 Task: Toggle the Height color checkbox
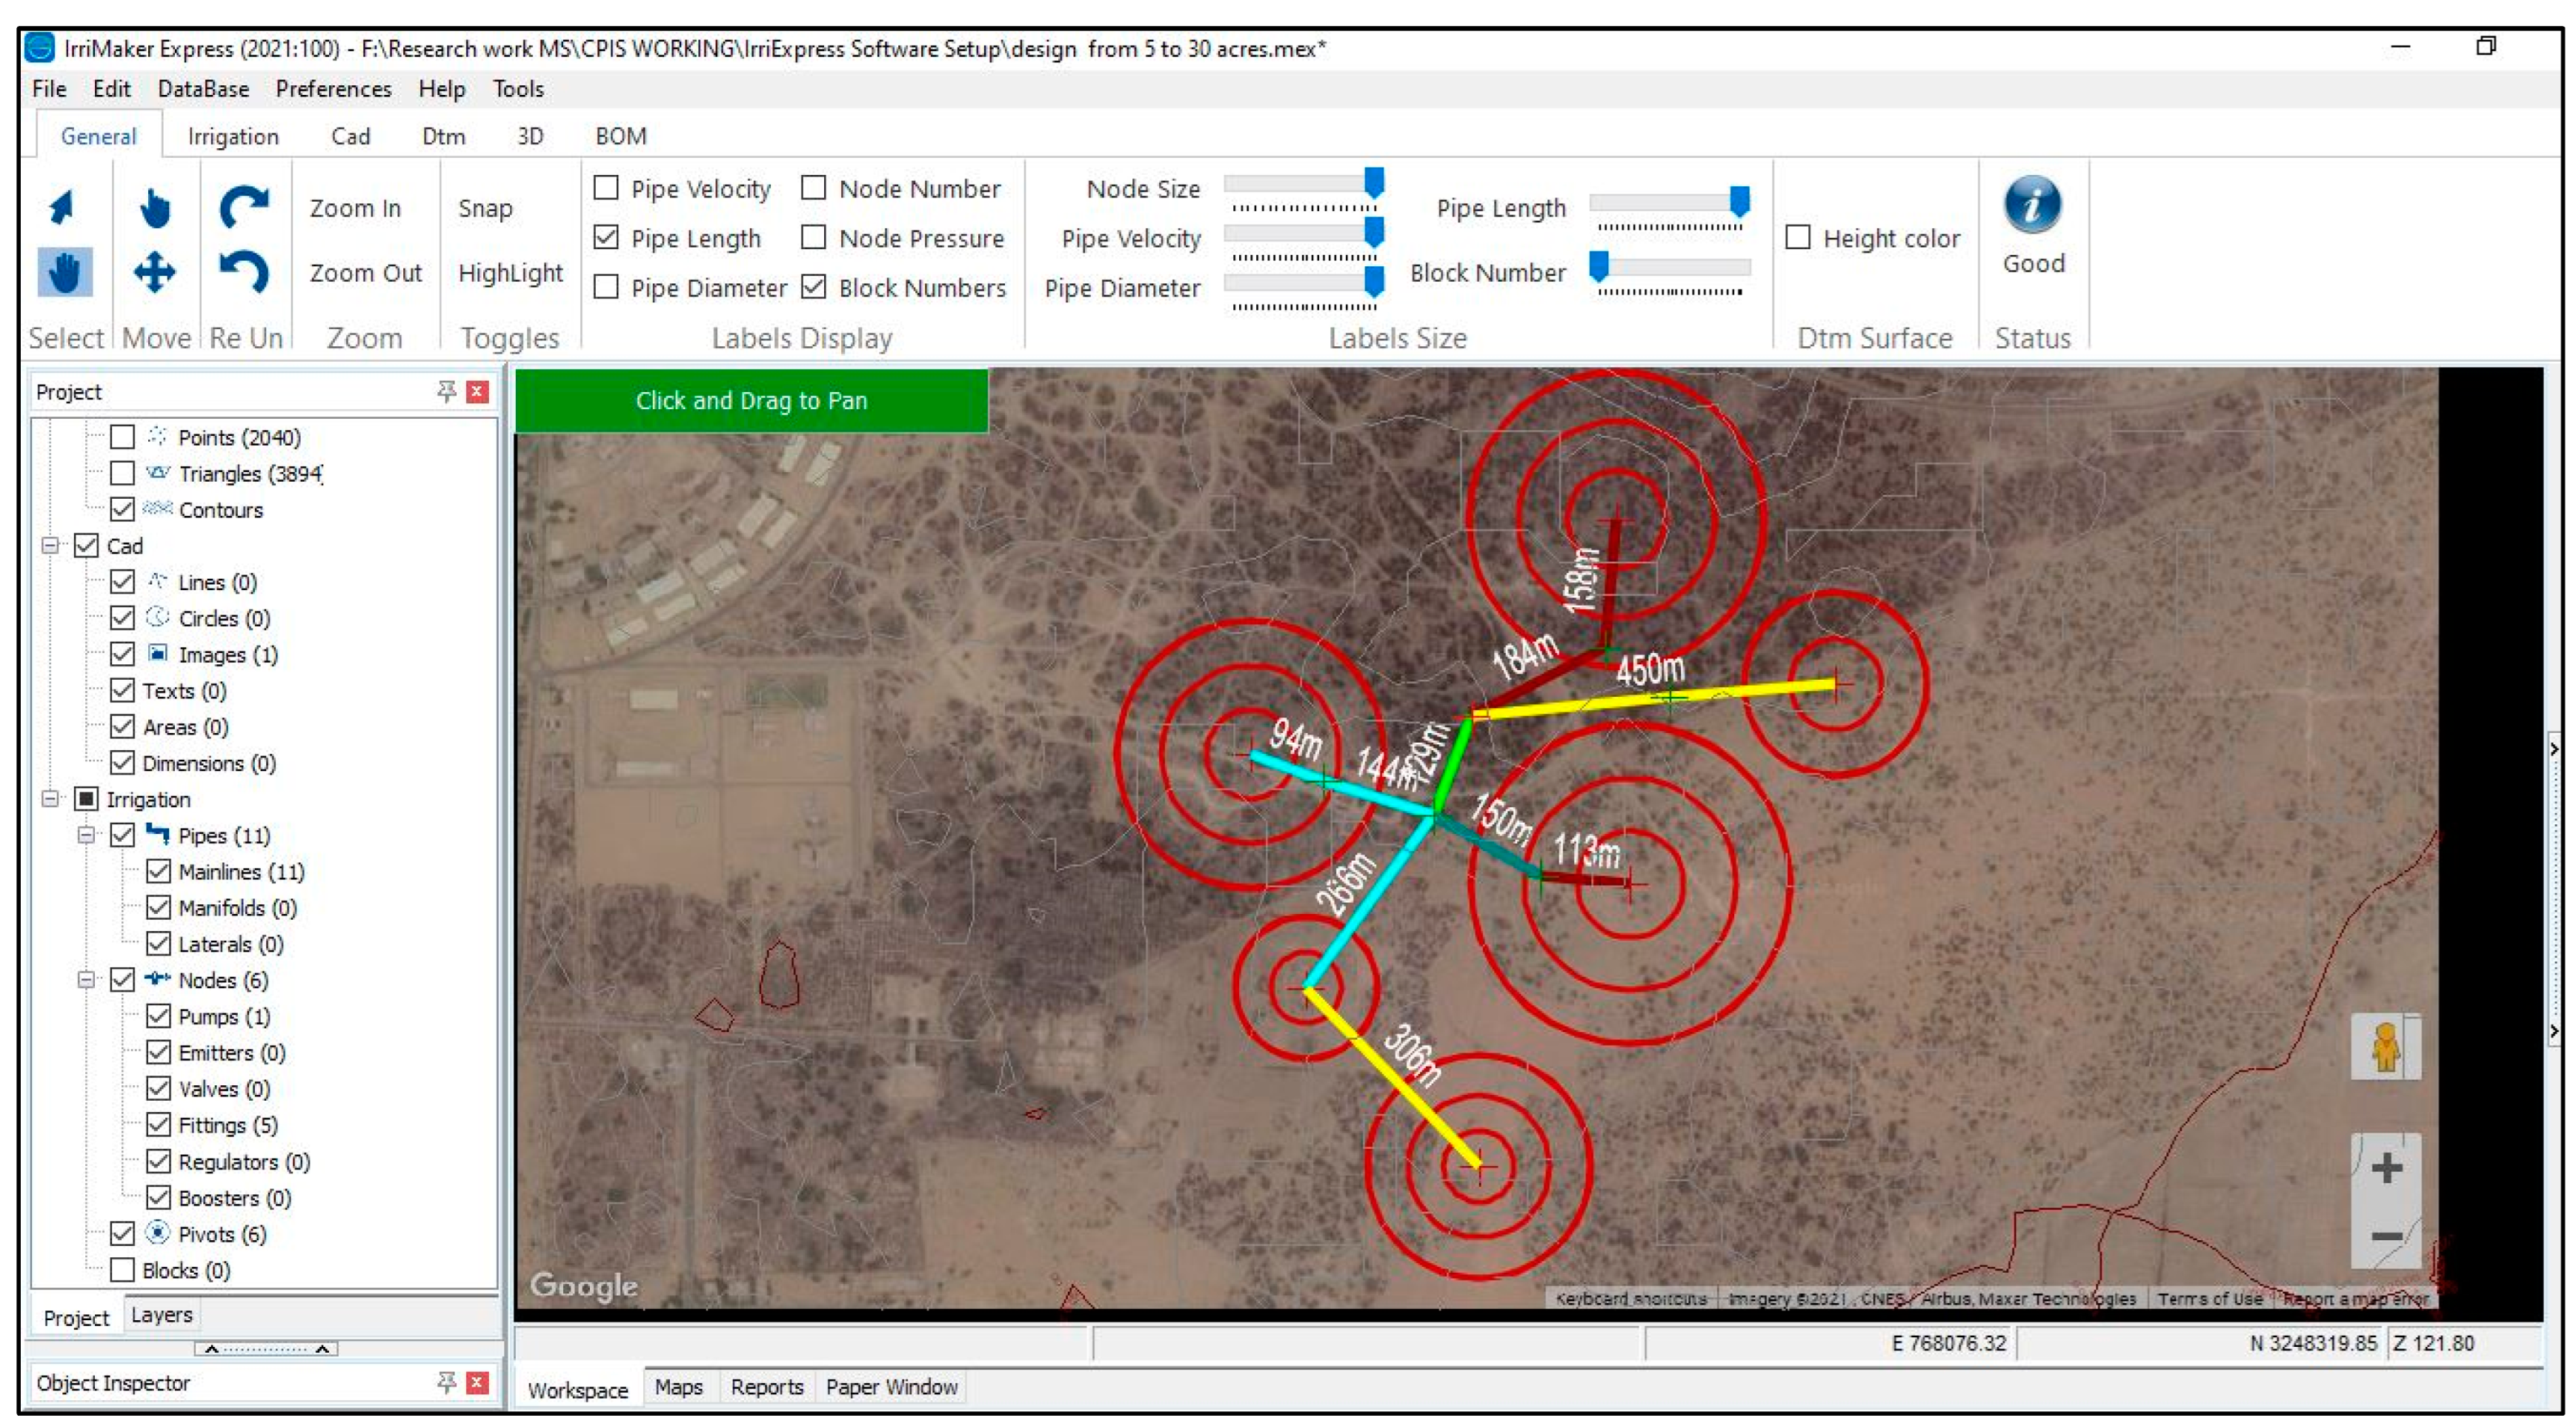[x=1797, y=238]
